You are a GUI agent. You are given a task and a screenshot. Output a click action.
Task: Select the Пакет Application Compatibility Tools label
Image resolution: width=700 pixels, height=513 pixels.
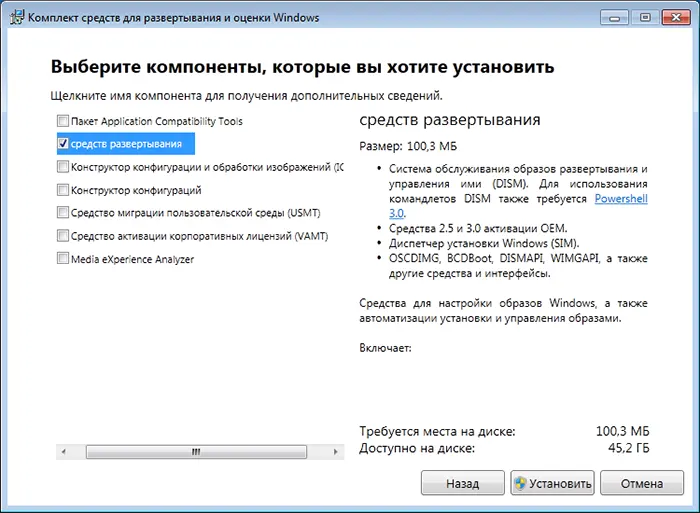pyautogui.click(x=157, y=121)
